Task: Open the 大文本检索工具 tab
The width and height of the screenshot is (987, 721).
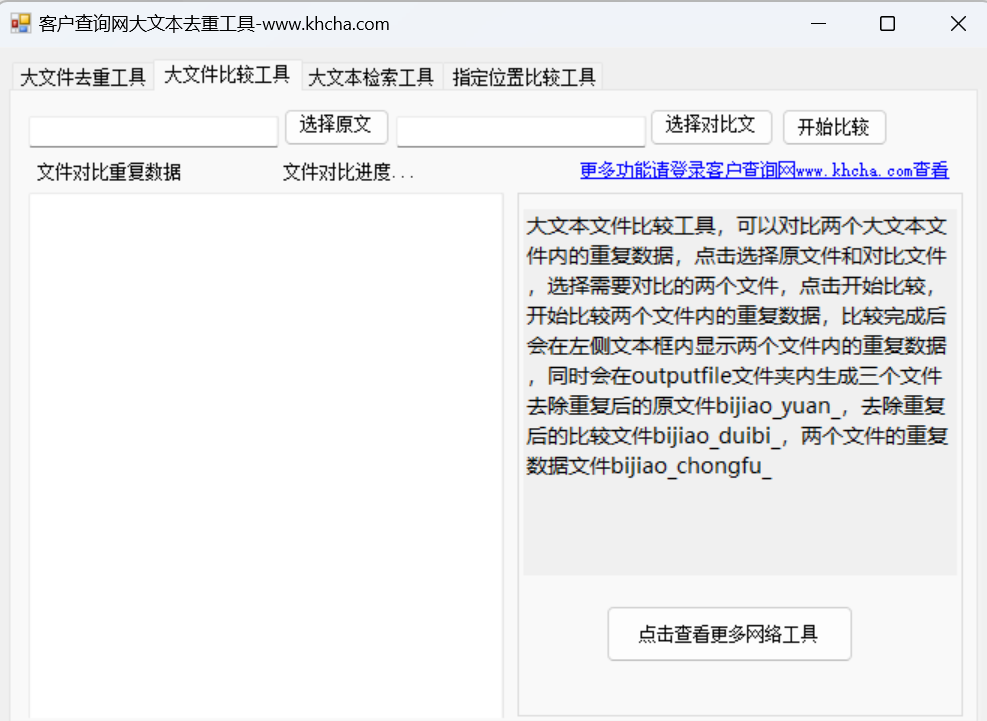Action: click(371, 77)
